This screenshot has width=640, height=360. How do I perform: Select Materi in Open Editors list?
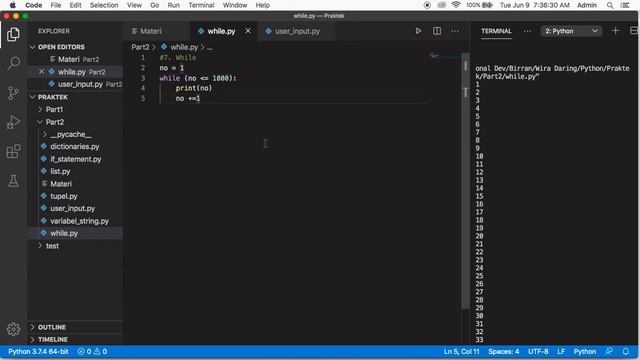(76, 59)
